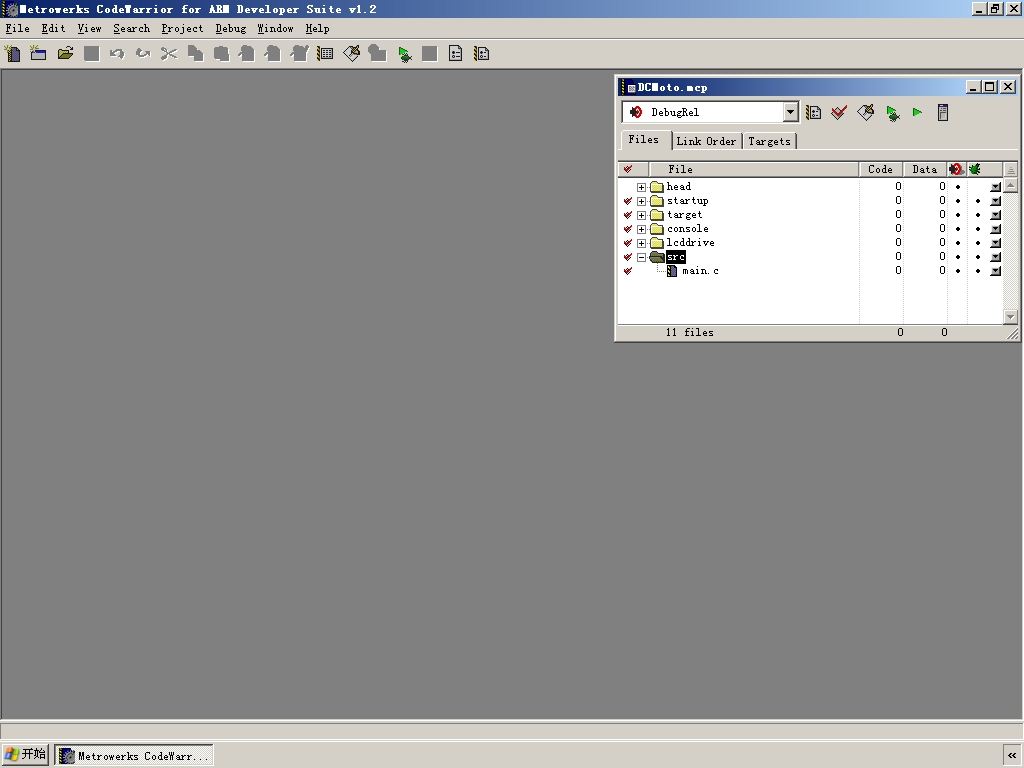The height and width of the screenshot is (768, 1024).
Task: Sort by the File column header
Action: (x=754, y=169)
